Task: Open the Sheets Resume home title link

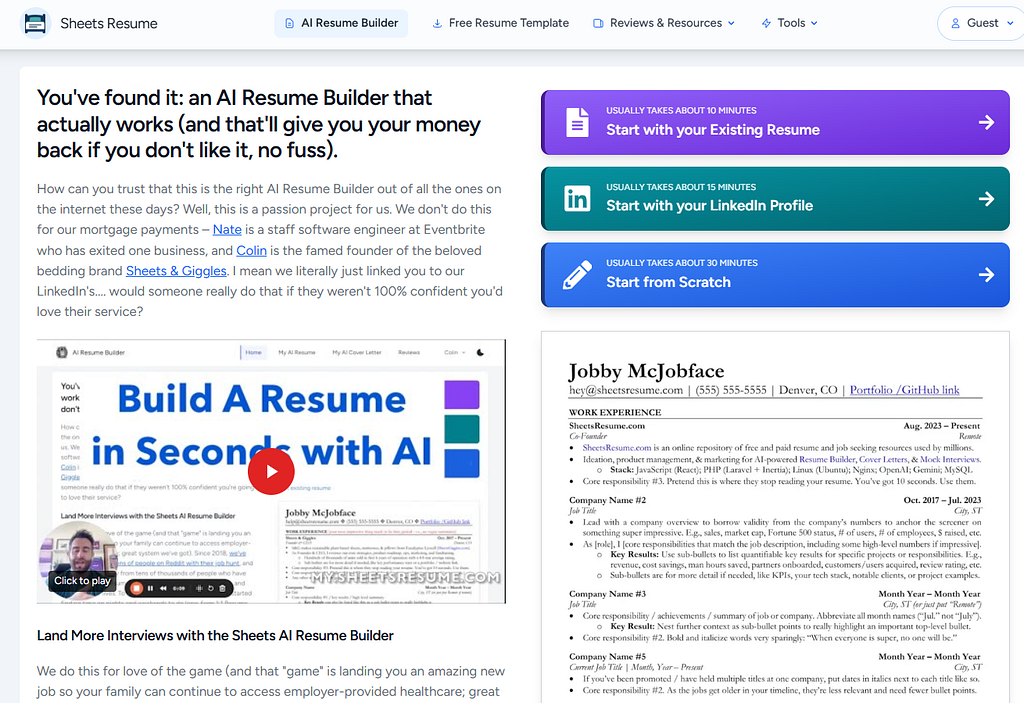Action: (108, 24)
